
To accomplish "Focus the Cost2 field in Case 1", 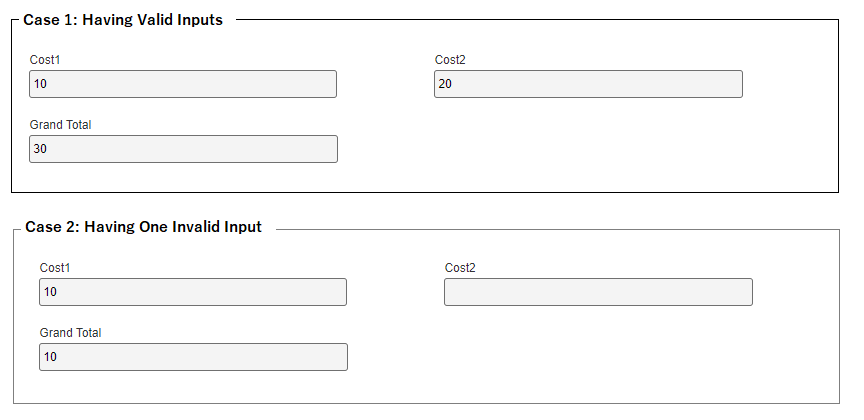I will pyautogui.click(x=588, y=84).
